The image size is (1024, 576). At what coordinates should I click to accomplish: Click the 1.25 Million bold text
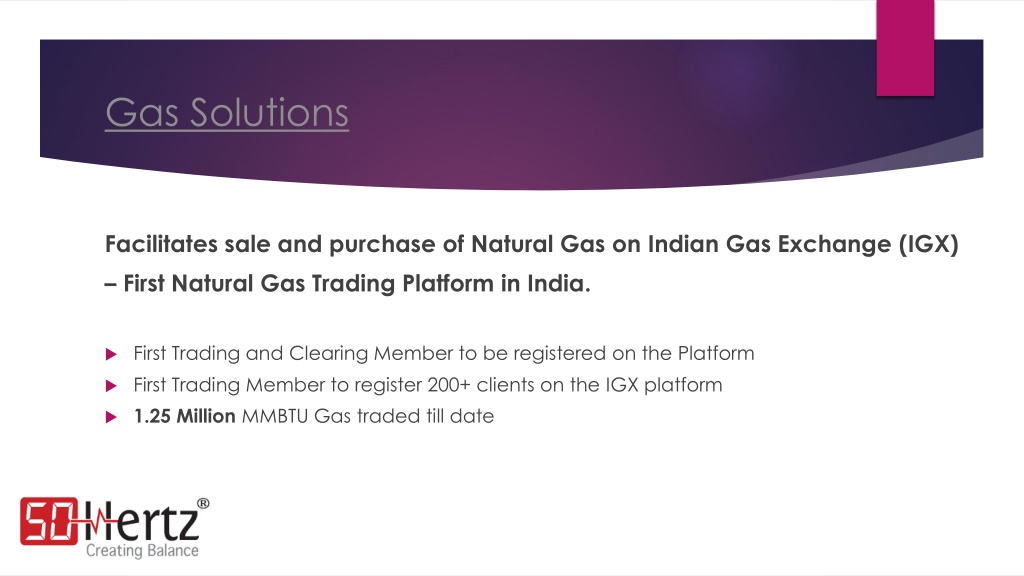(184, 416)
